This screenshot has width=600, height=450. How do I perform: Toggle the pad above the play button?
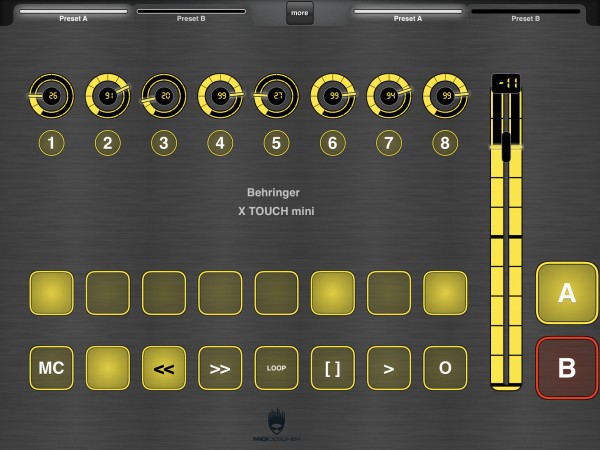point(389,293)
